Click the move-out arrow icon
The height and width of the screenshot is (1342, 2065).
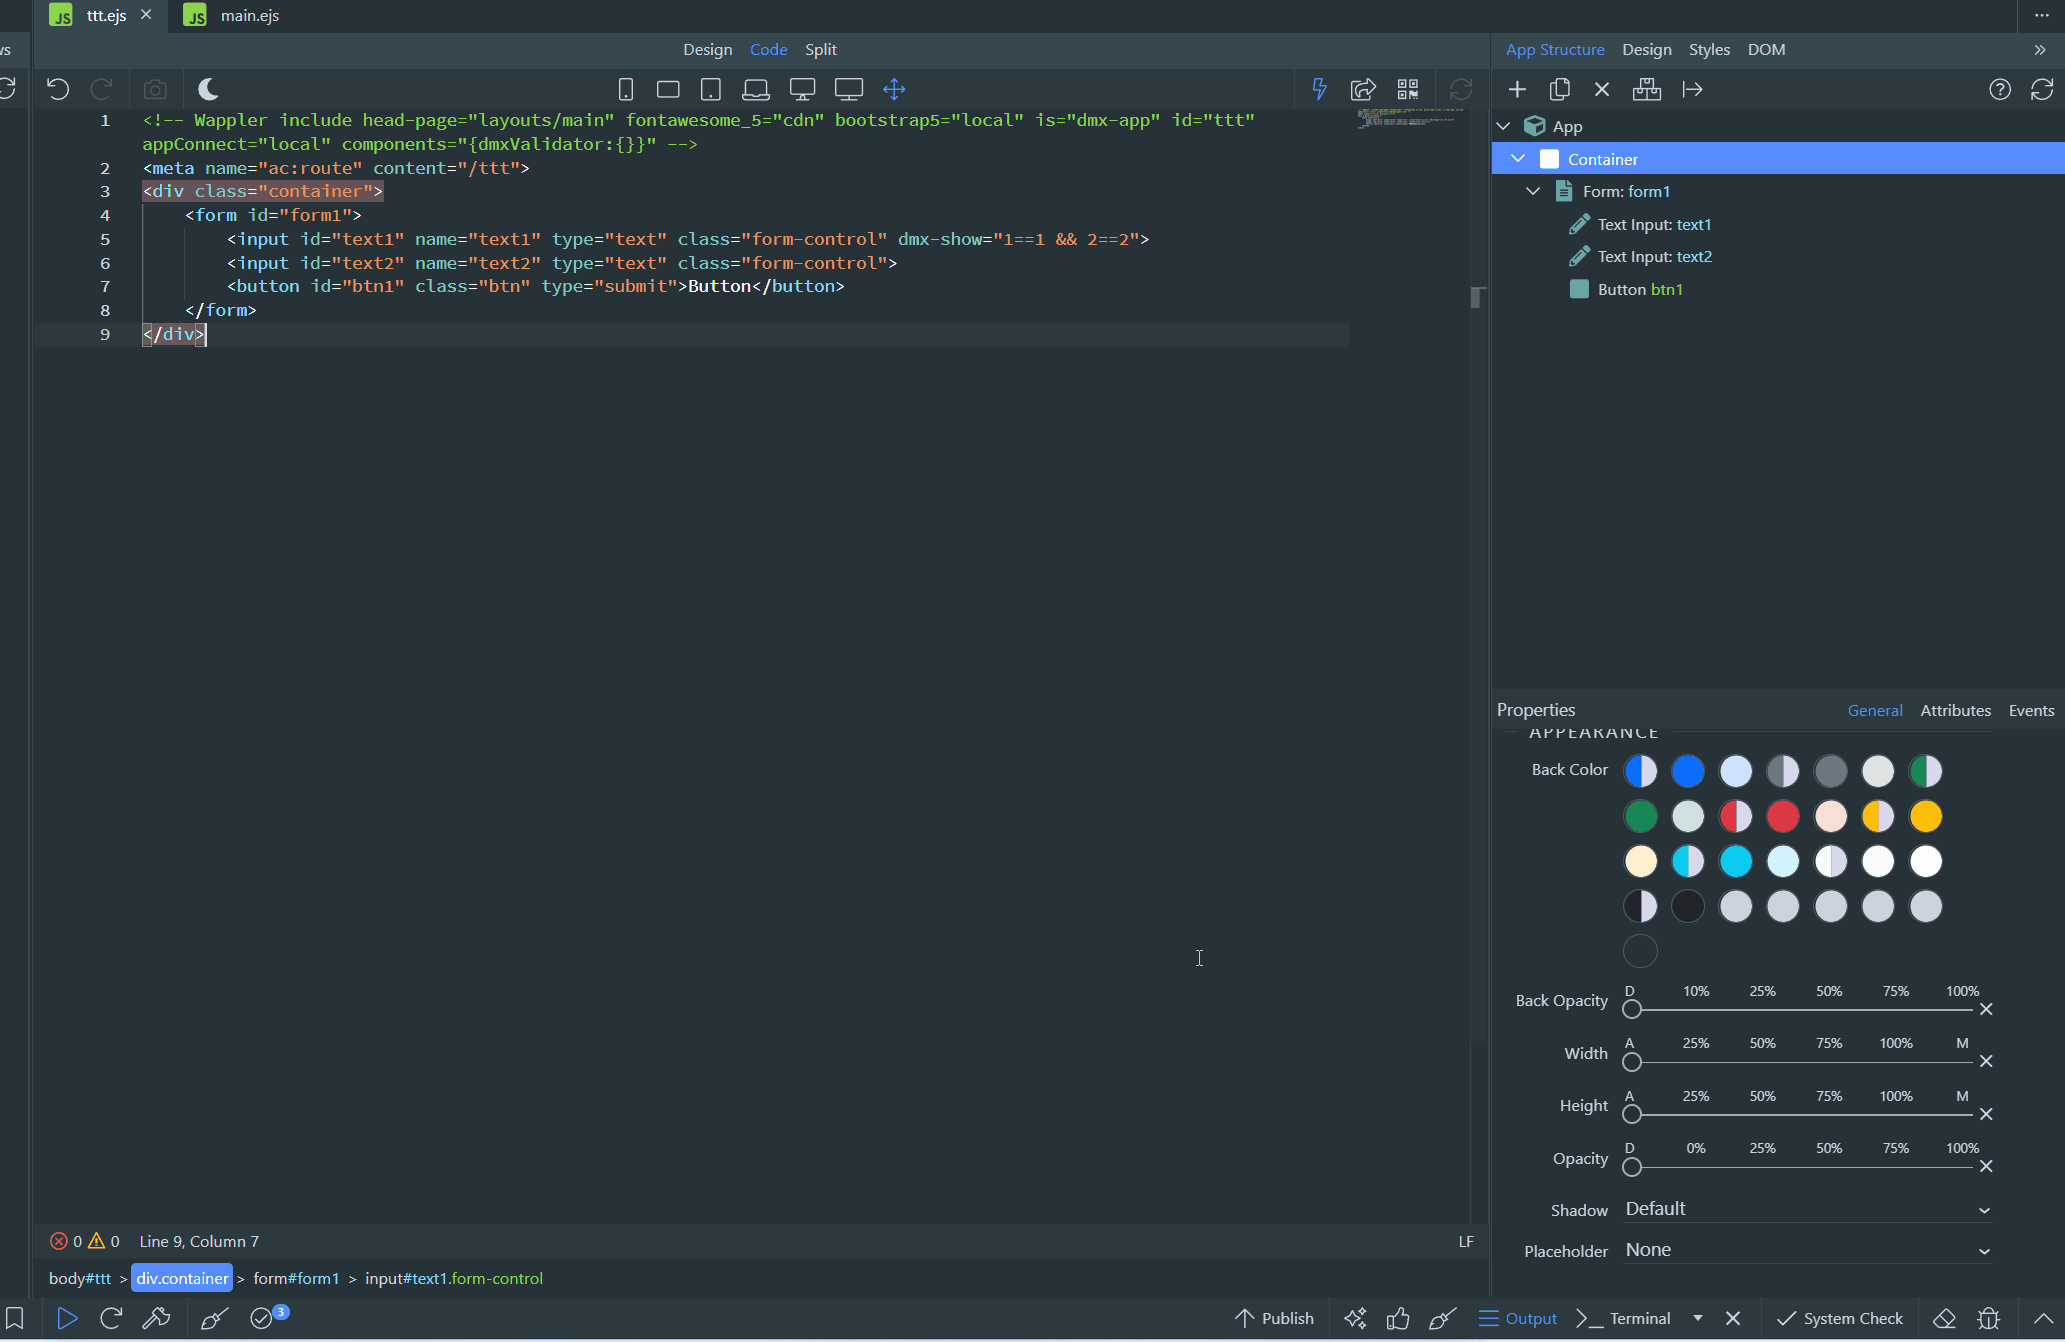tap(1692, 89)
